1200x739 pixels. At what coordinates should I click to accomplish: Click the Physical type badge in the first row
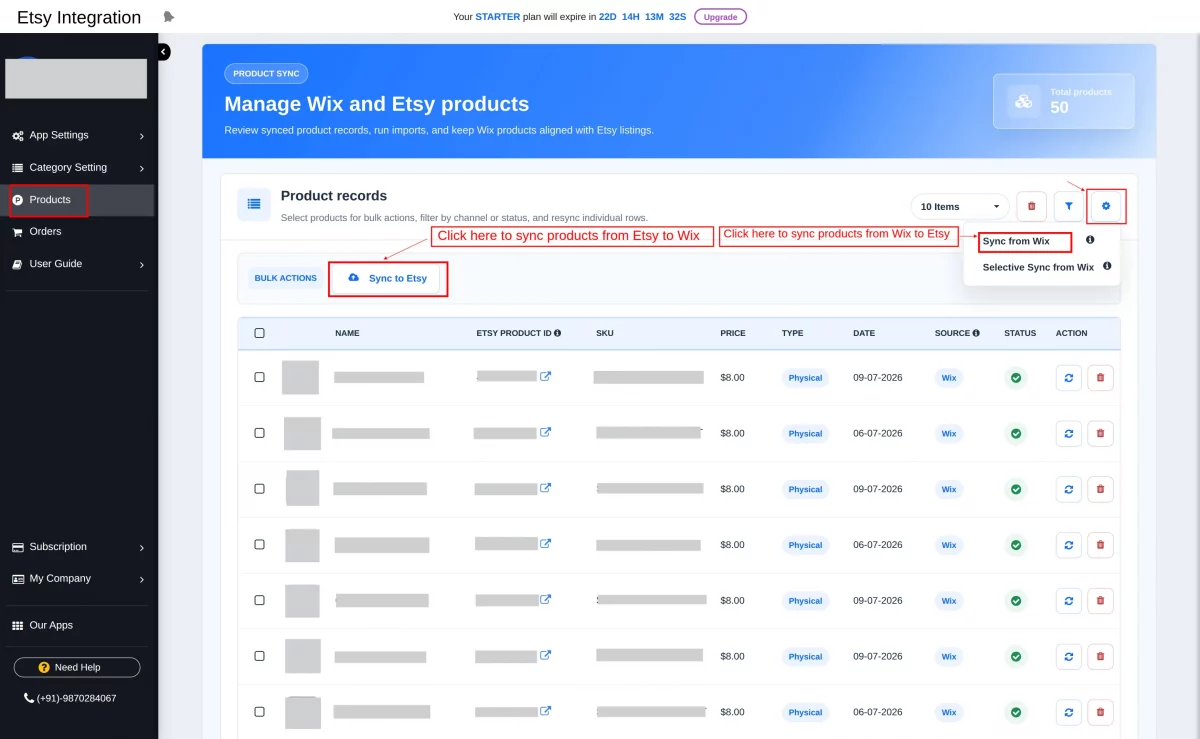click(x=805, y=378)
